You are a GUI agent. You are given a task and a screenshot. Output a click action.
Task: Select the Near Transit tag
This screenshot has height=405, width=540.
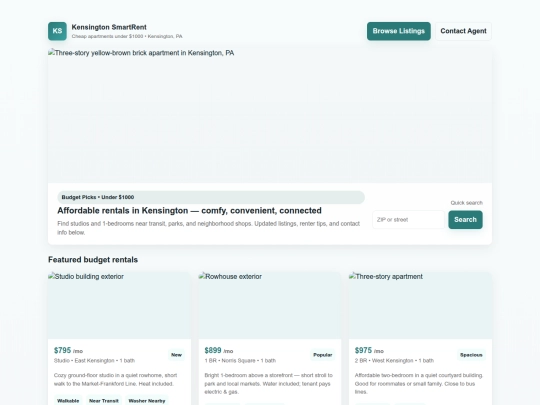[104, 401]
